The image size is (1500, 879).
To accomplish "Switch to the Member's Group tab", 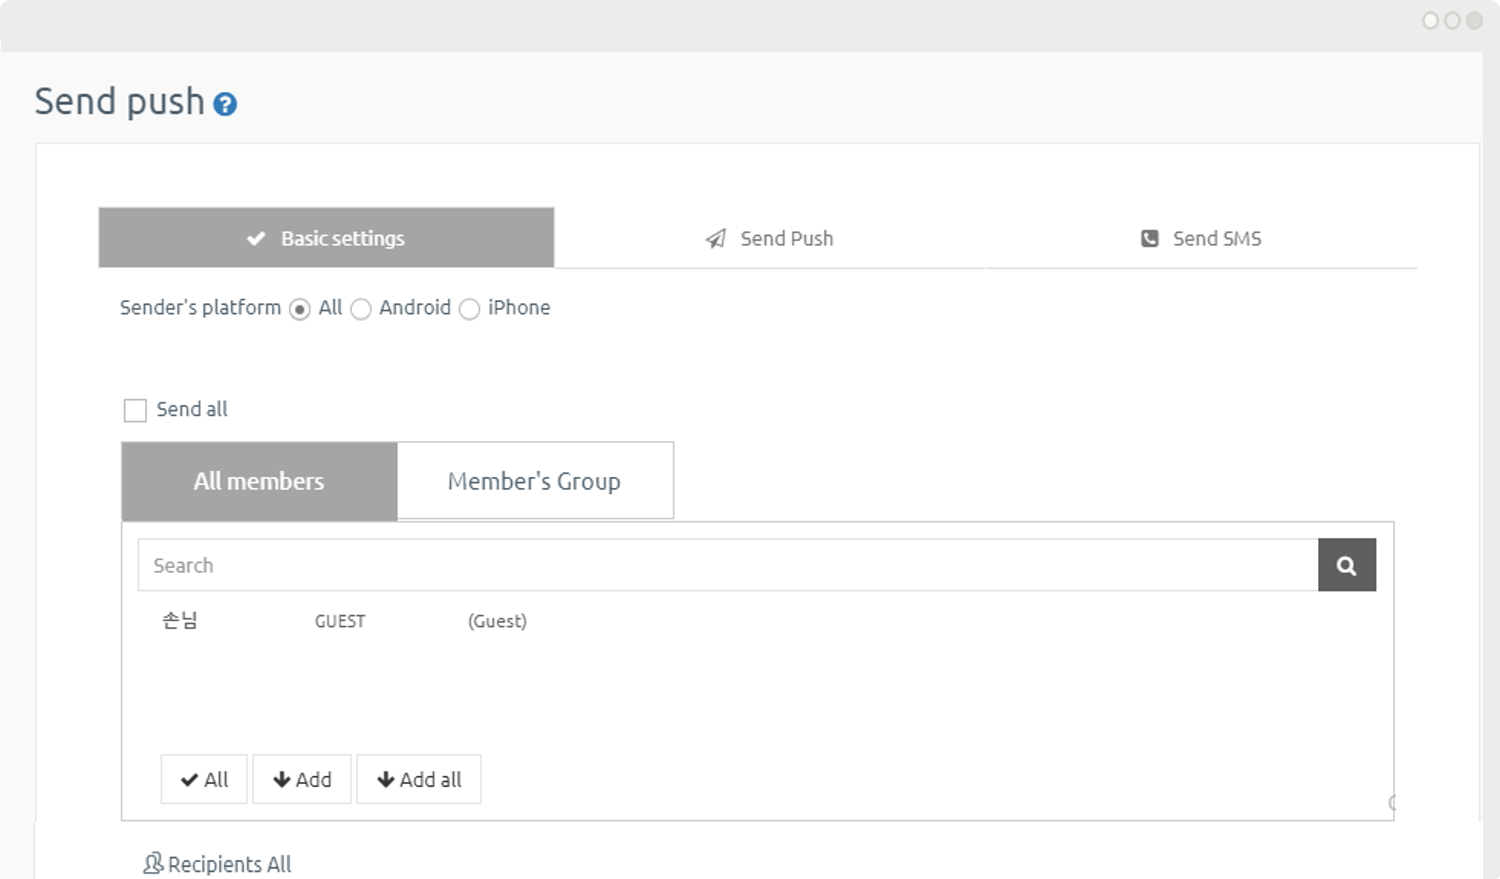I will (534, 481).
